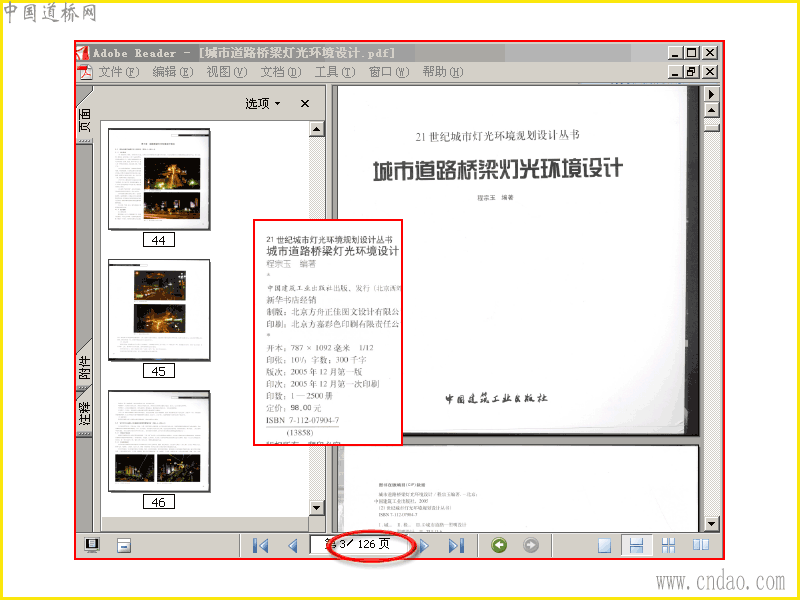Image resolution: width=800 pixels, height=600 pixels.
Task: Open the 文档(D) menu
Action: coord(281,72)
